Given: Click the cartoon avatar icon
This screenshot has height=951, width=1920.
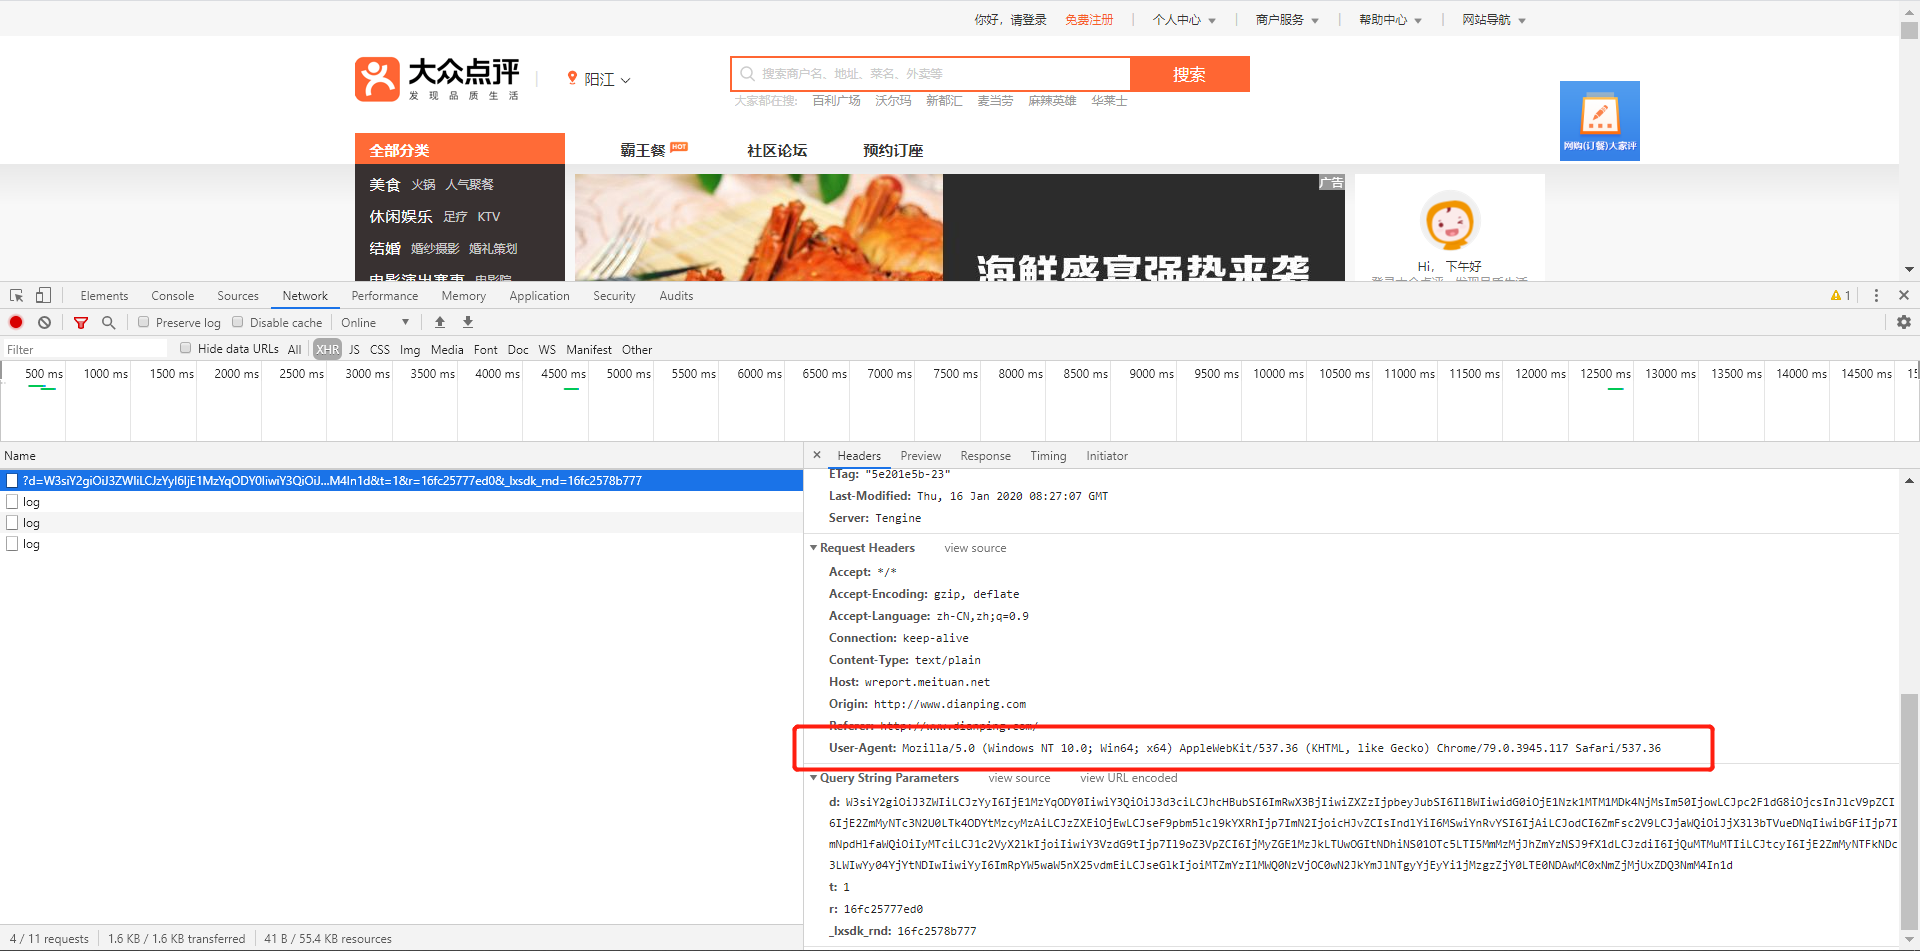Looking at the screenshot, I should [1450, 222].
